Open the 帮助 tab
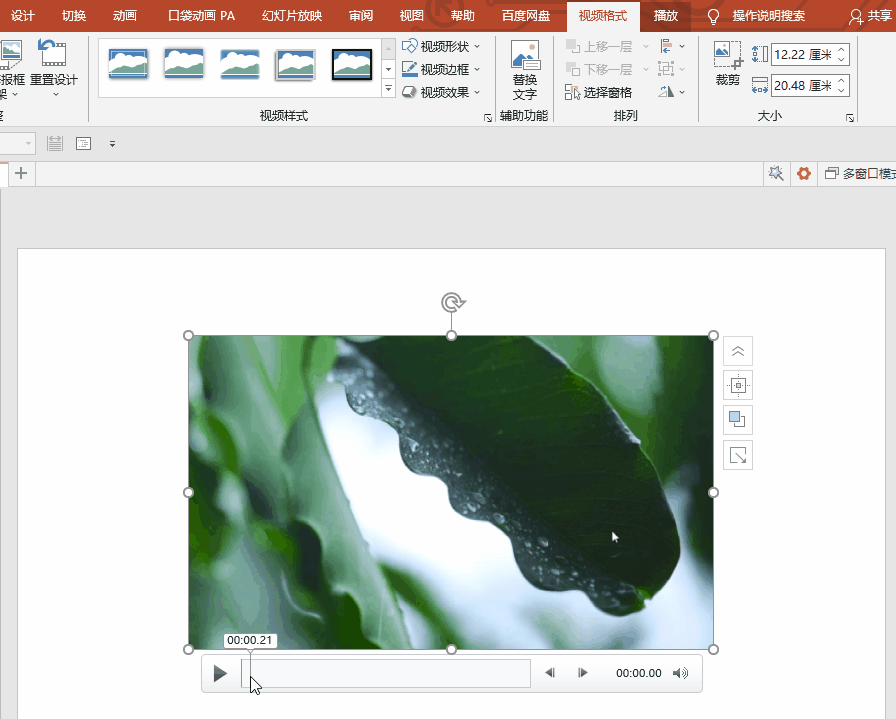 point(462,15)
